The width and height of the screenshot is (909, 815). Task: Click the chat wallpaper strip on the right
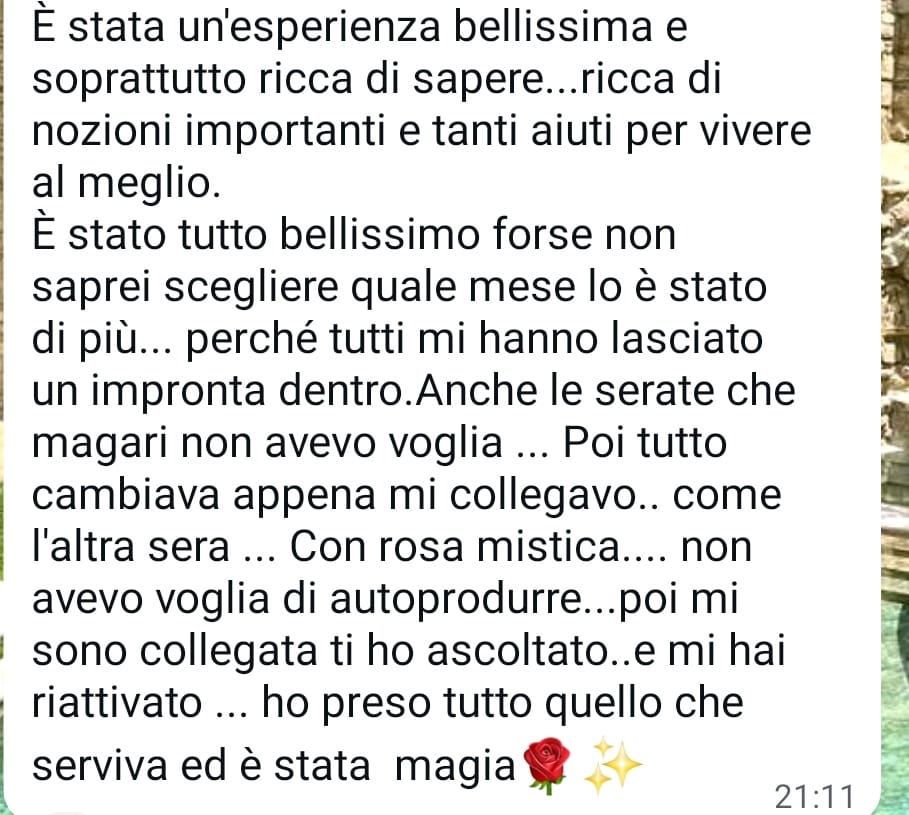click(895, 408)
